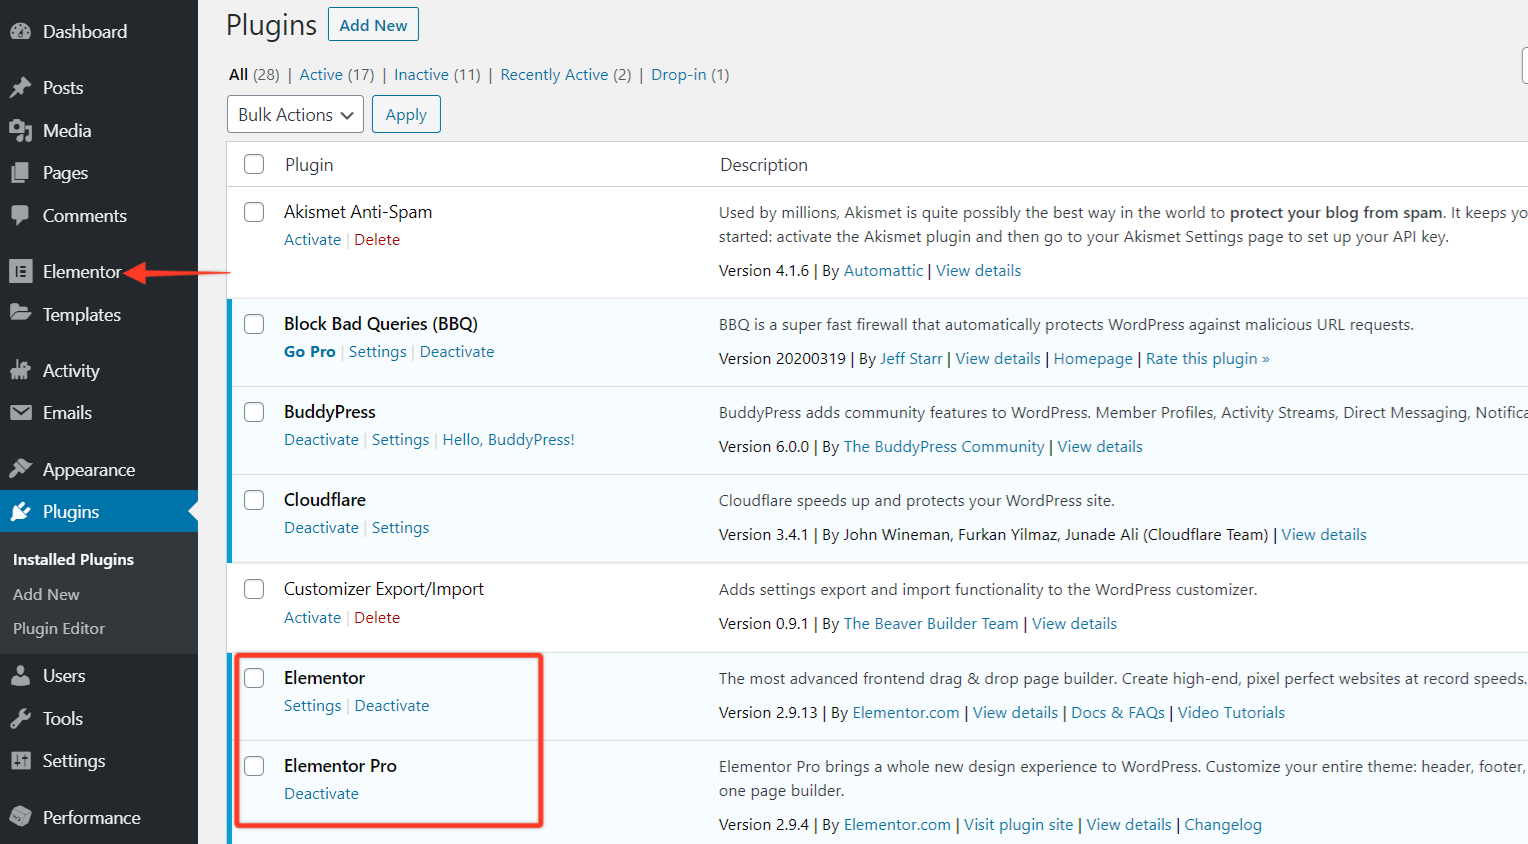Image resolution: width=1528 pixels, height=844 pixels.
Task: Filter plugins by Inactive (11)
Action: pyautogui.click(x=437, y=74)
